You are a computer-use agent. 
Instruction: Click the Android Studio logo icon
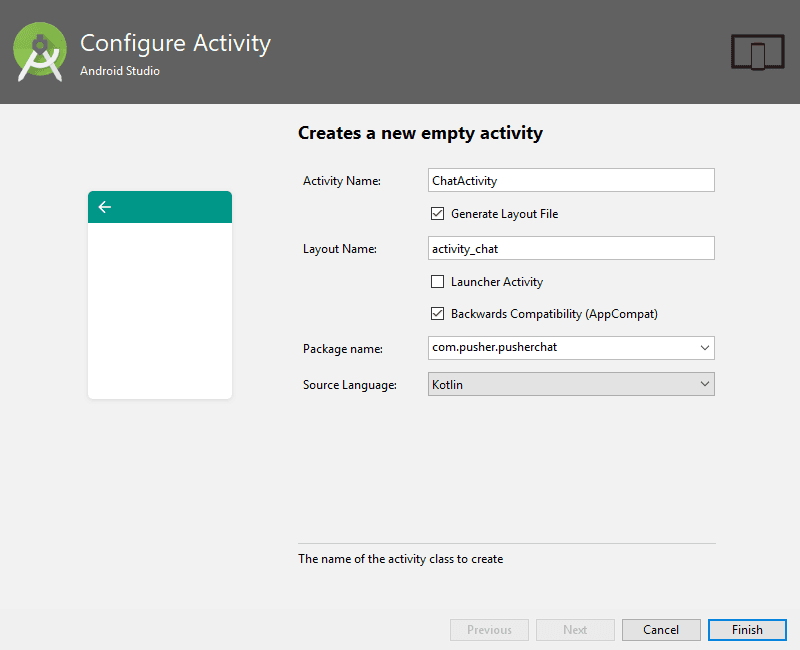40,52
